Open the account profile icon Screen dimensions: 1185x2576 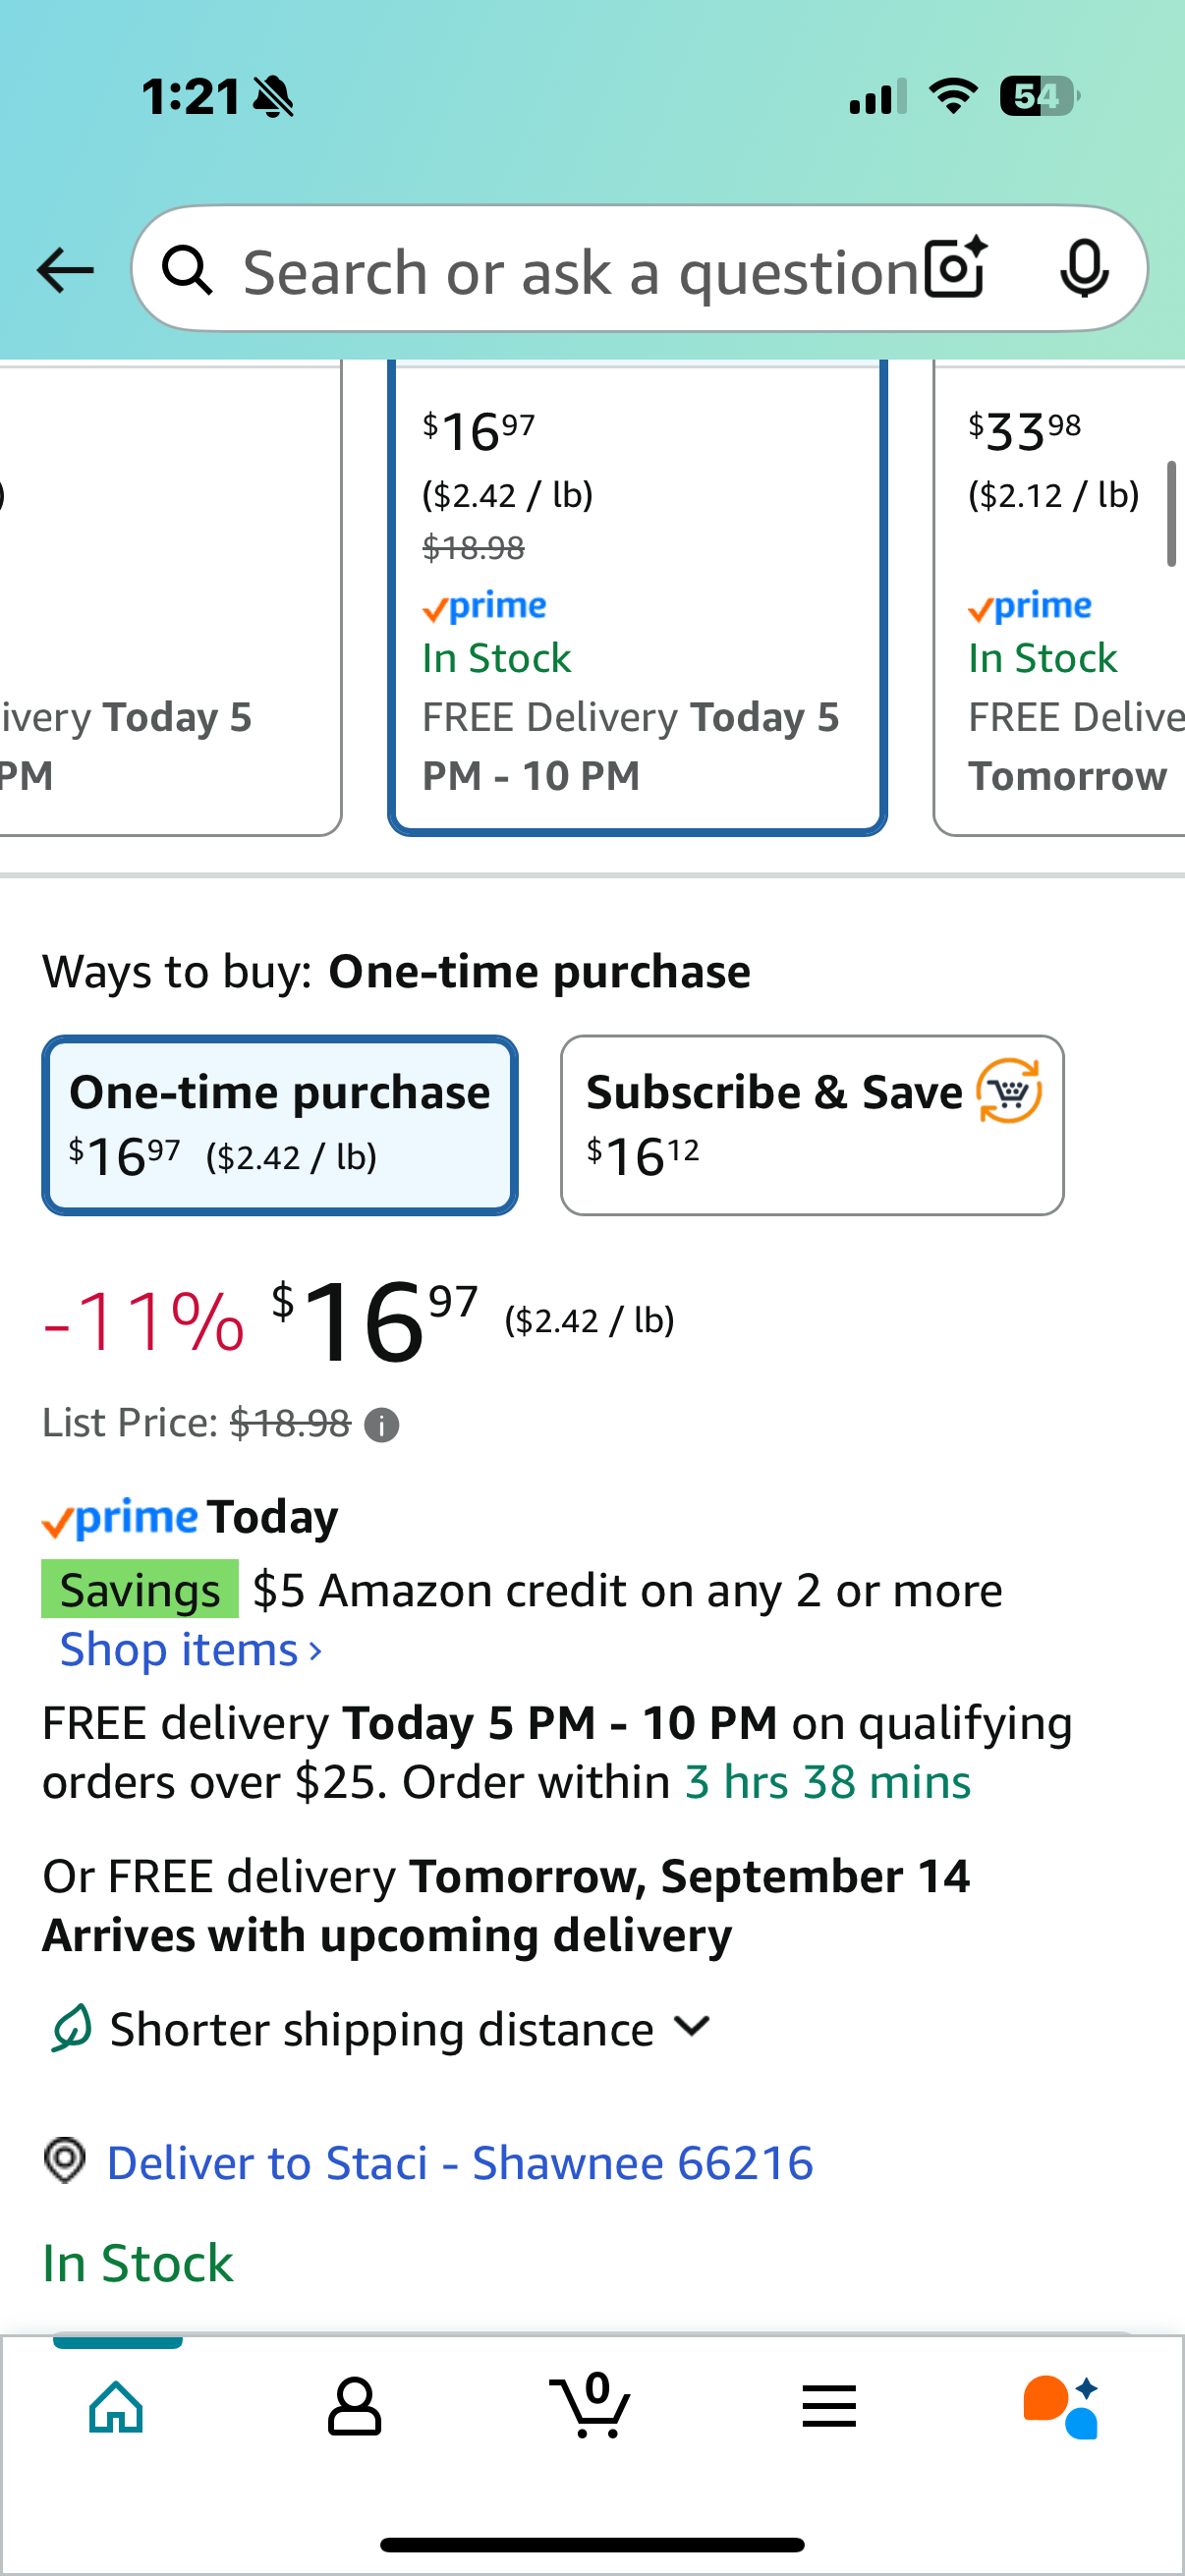pos(354,2406)
